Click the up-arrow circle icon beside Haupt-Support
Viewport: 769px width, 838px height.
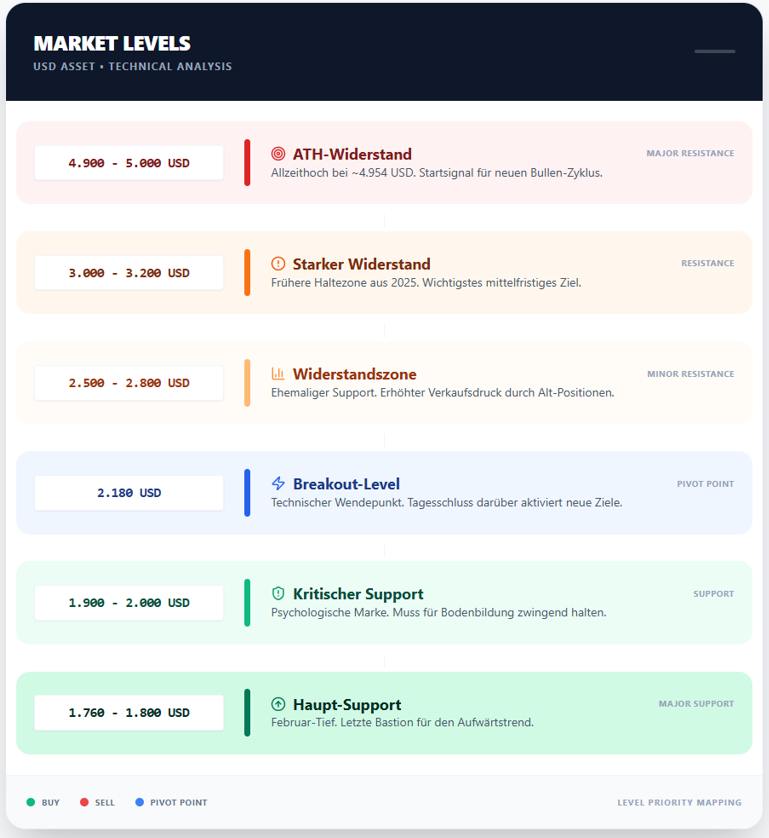278,704
